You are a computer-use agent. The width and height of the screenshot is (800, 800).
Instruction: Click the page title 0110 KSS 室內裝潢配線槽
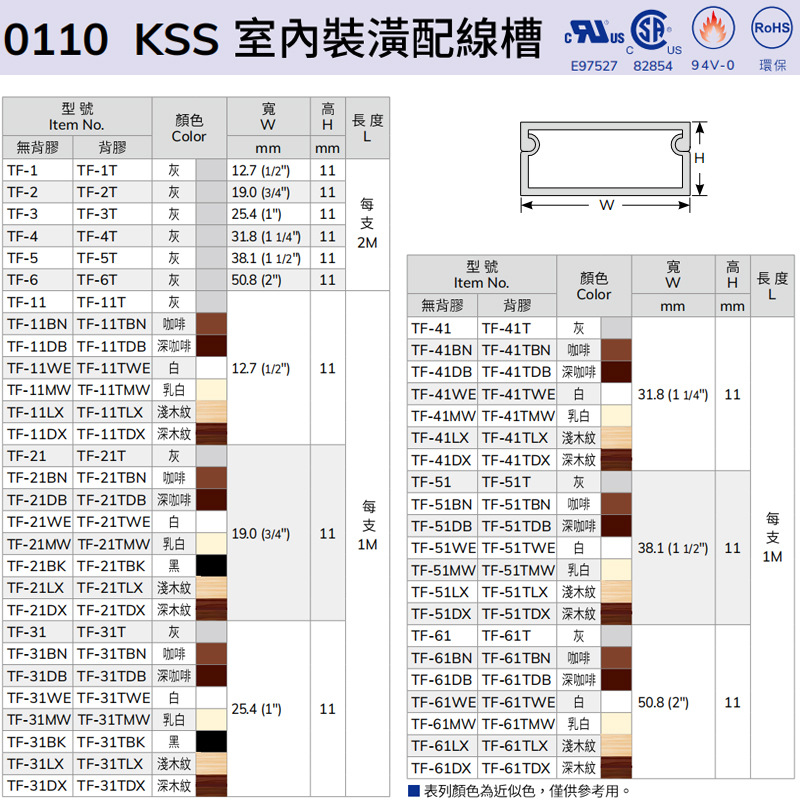pyautogui.click(x=272, y=38)
